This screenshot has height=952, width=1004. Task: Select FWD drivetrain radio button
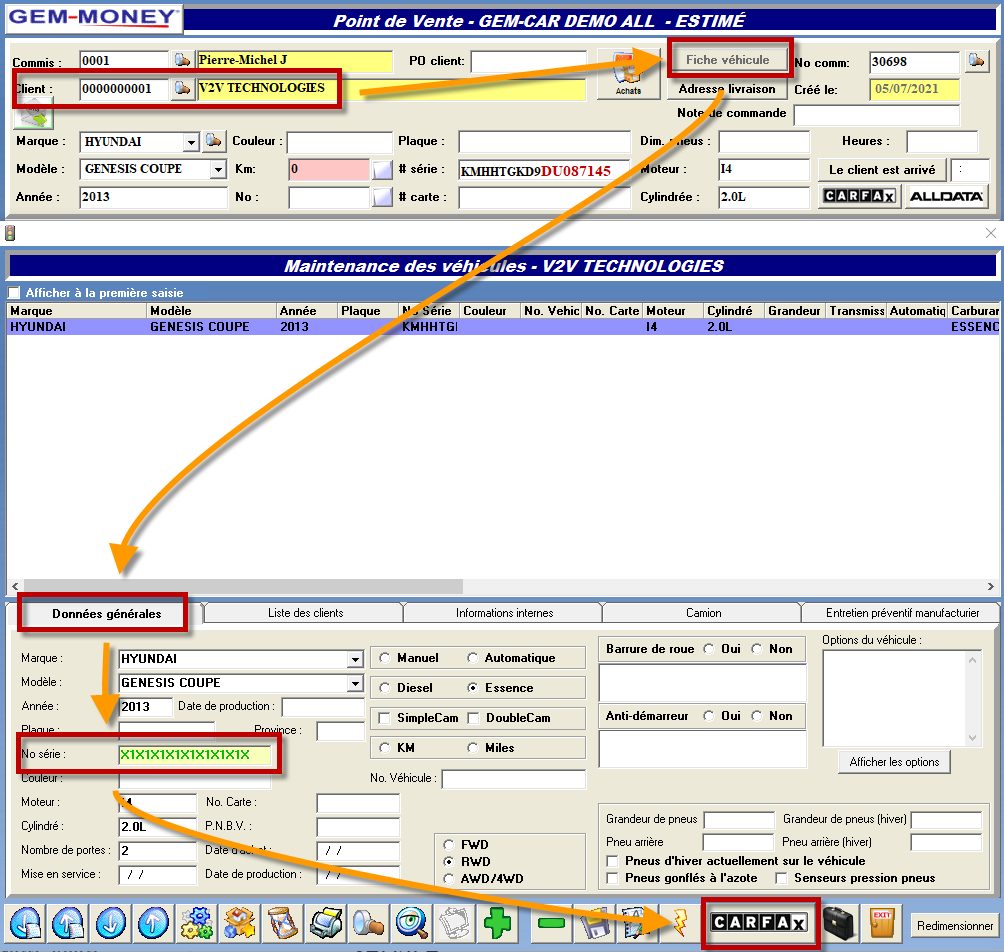(449, 844)
